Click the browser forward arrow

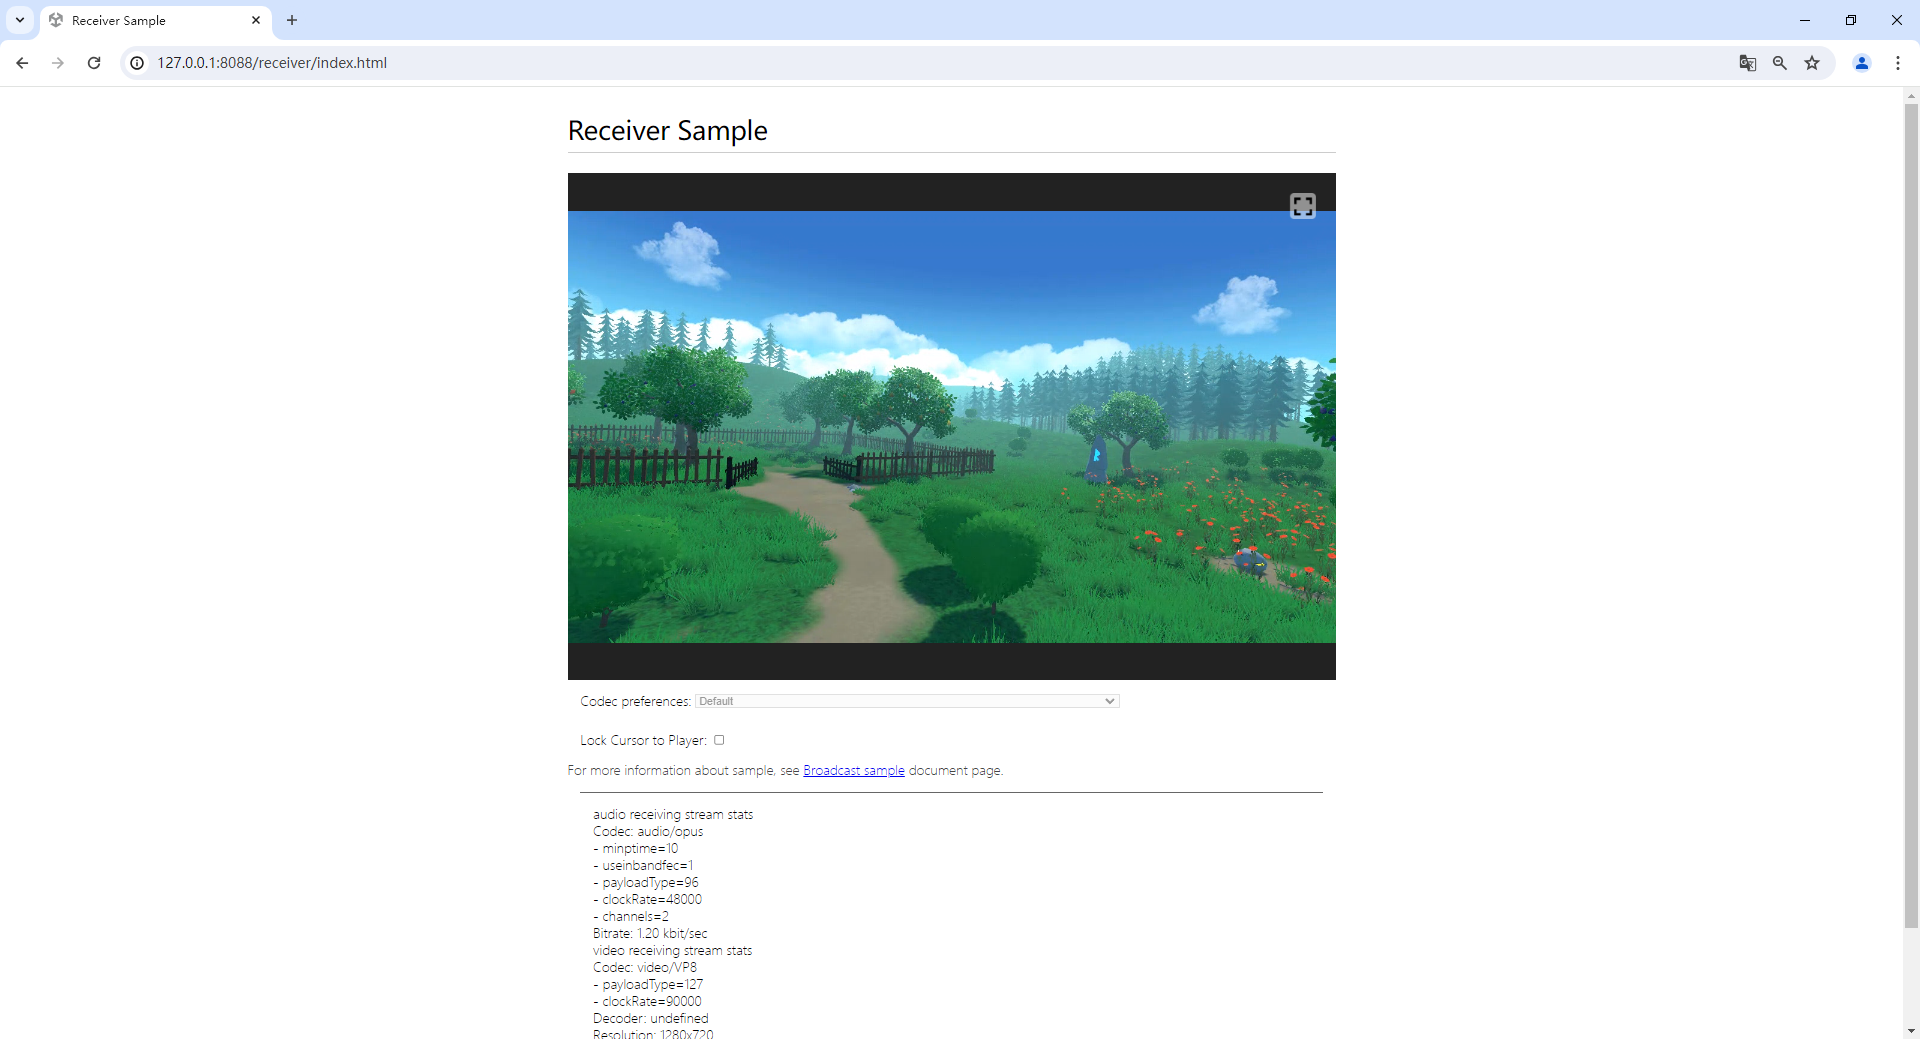[x=58, y=63]
